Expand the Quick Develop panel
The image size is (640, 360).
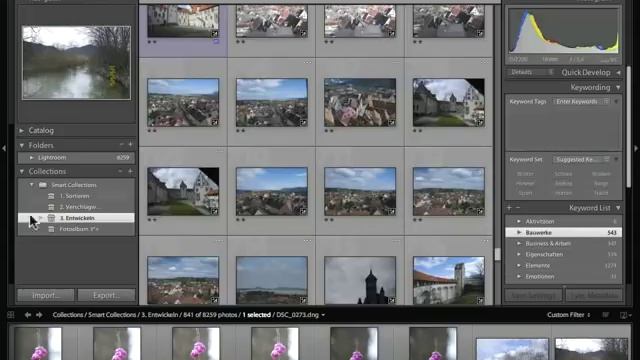[618, 73]
